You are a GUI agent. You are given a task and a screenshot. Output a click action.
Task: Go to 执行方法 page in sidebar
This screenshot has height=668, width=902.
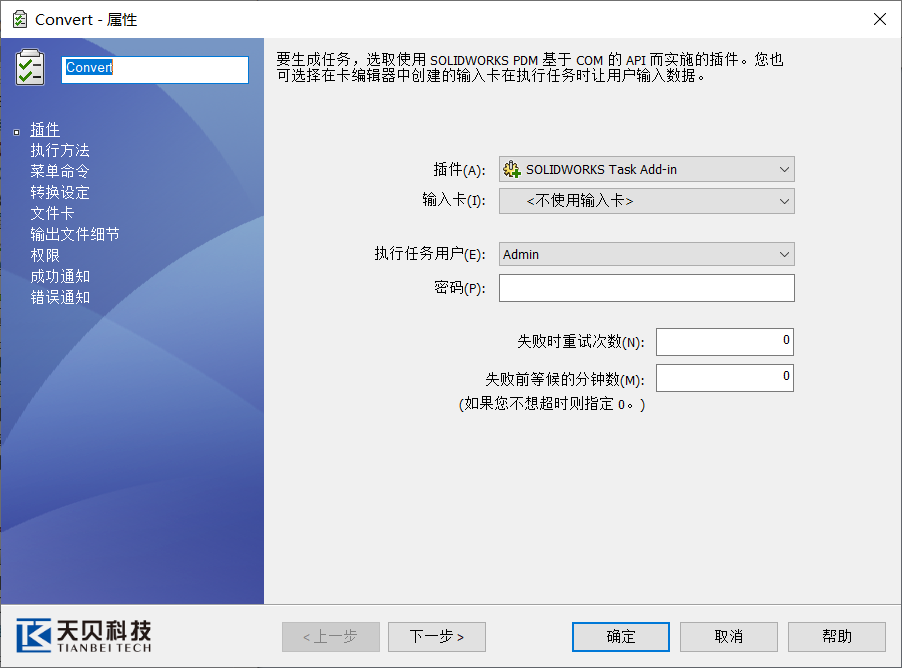(60, 151)
